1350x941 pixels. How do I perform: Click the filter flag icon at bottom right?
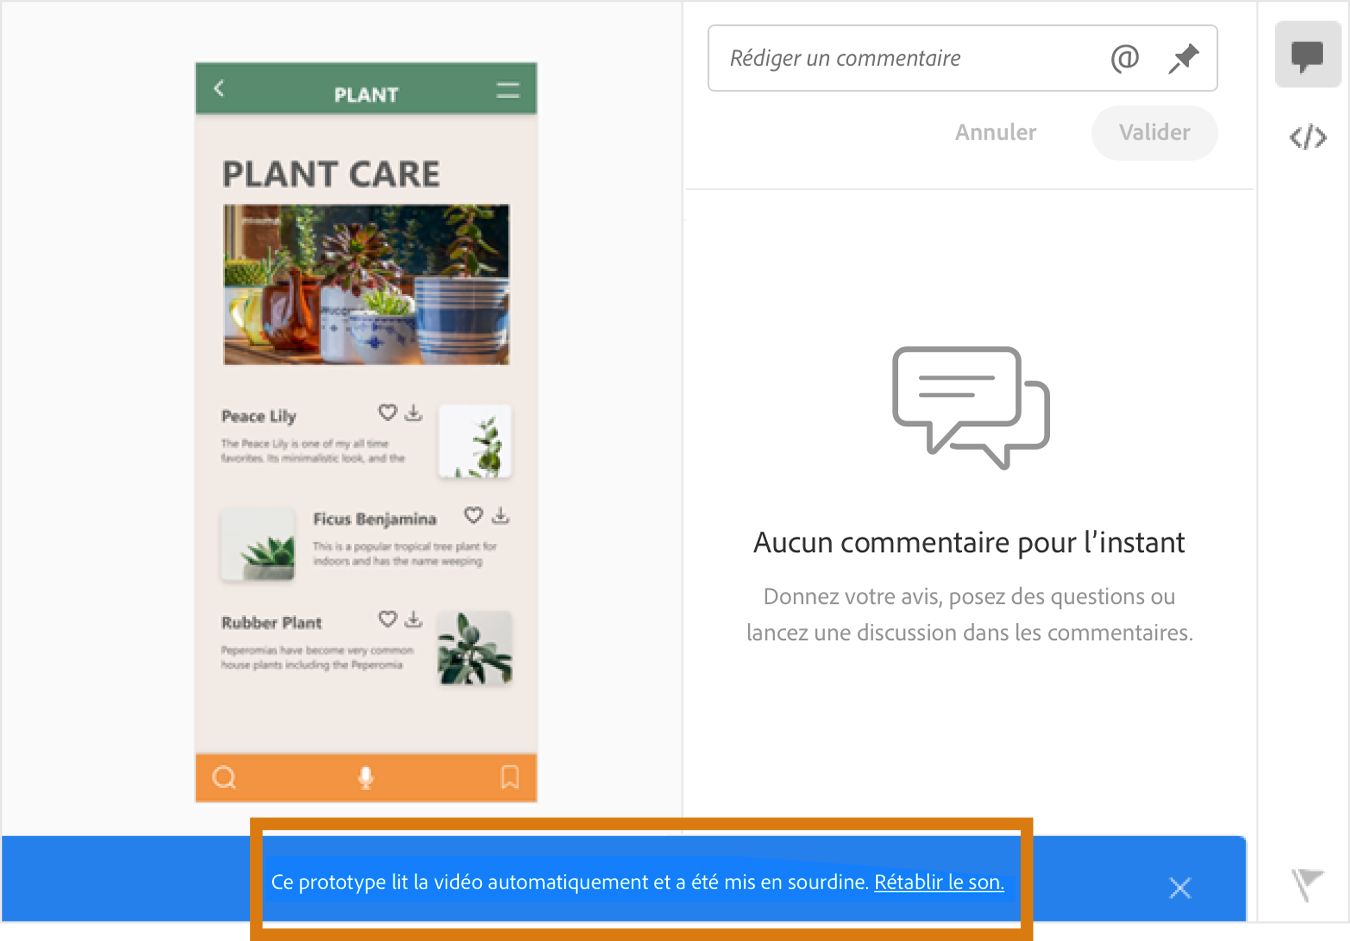1305,885
